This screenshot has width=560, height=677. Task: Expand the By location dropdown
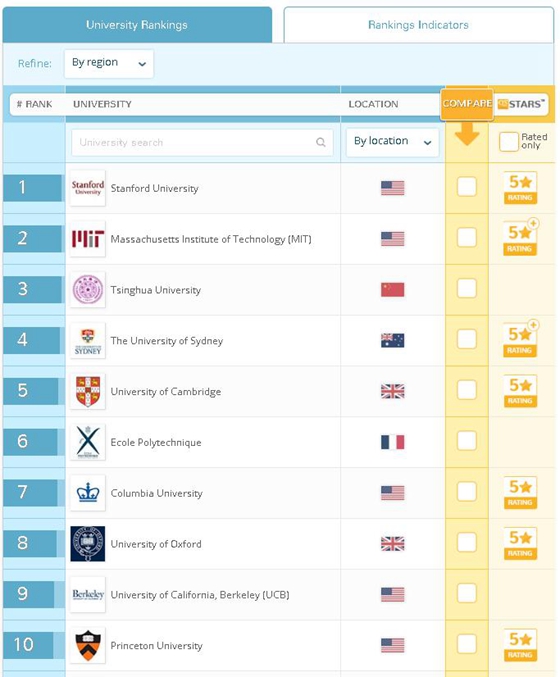point(392,142)
